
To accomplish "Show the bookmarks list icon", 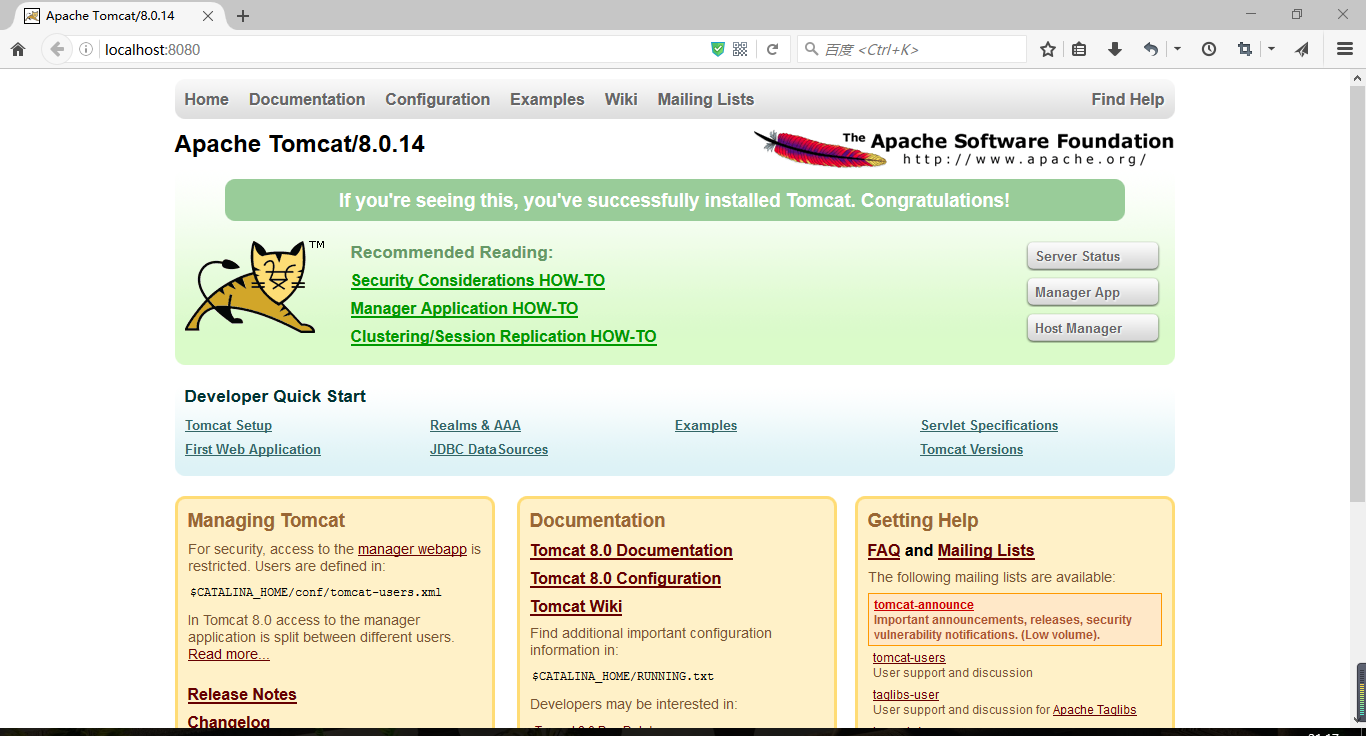I will coord(1079,49).
